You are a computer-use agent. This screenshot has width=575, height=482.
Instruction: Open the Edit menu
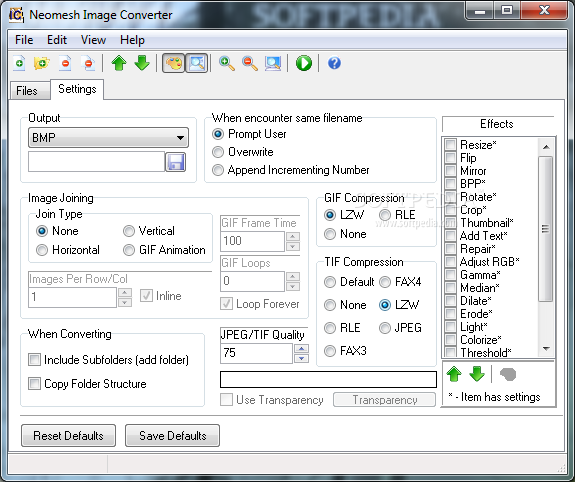click(x=57, y=40)
